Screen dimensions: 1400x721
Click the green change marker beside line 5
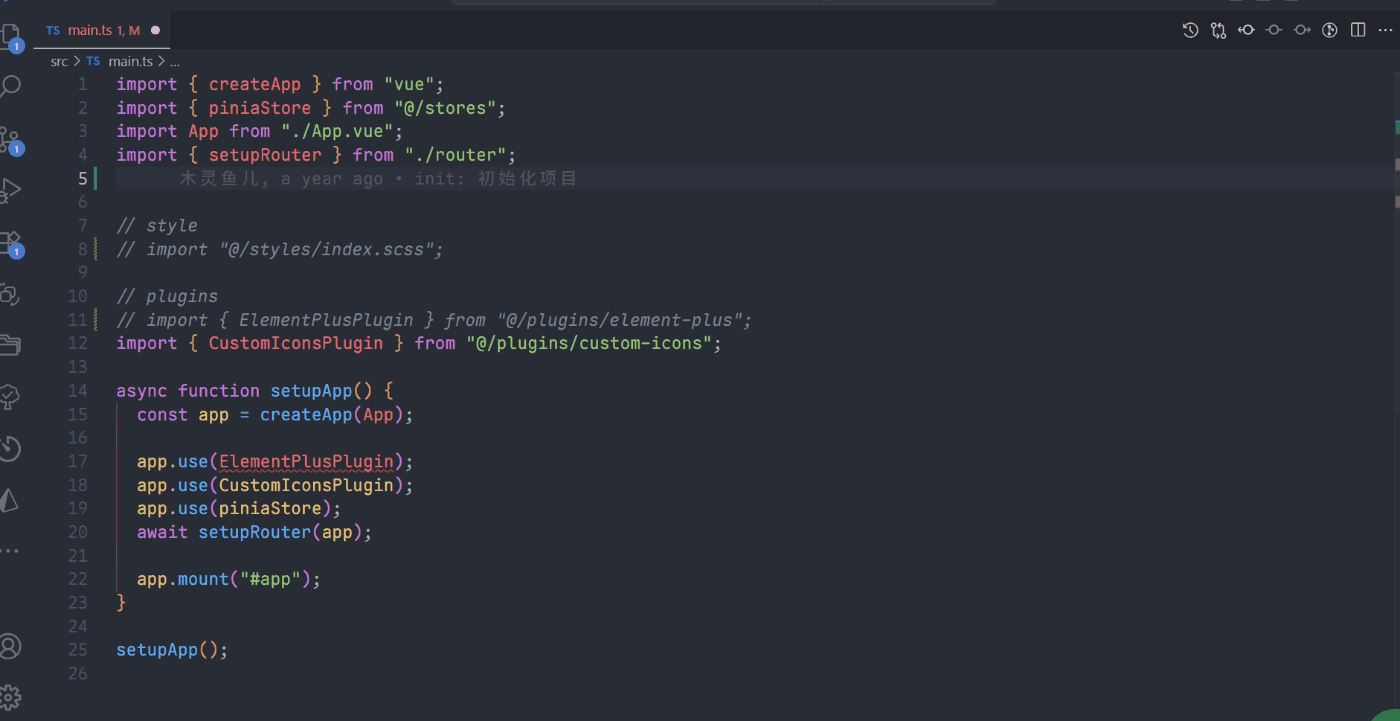tap(95, 179)
